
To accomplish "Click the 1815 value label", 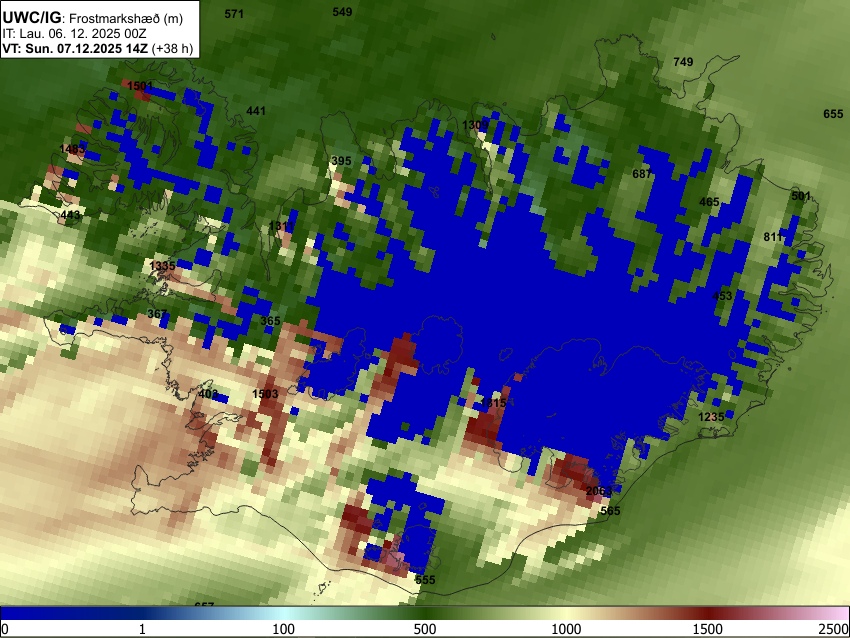I will [493, 403].
